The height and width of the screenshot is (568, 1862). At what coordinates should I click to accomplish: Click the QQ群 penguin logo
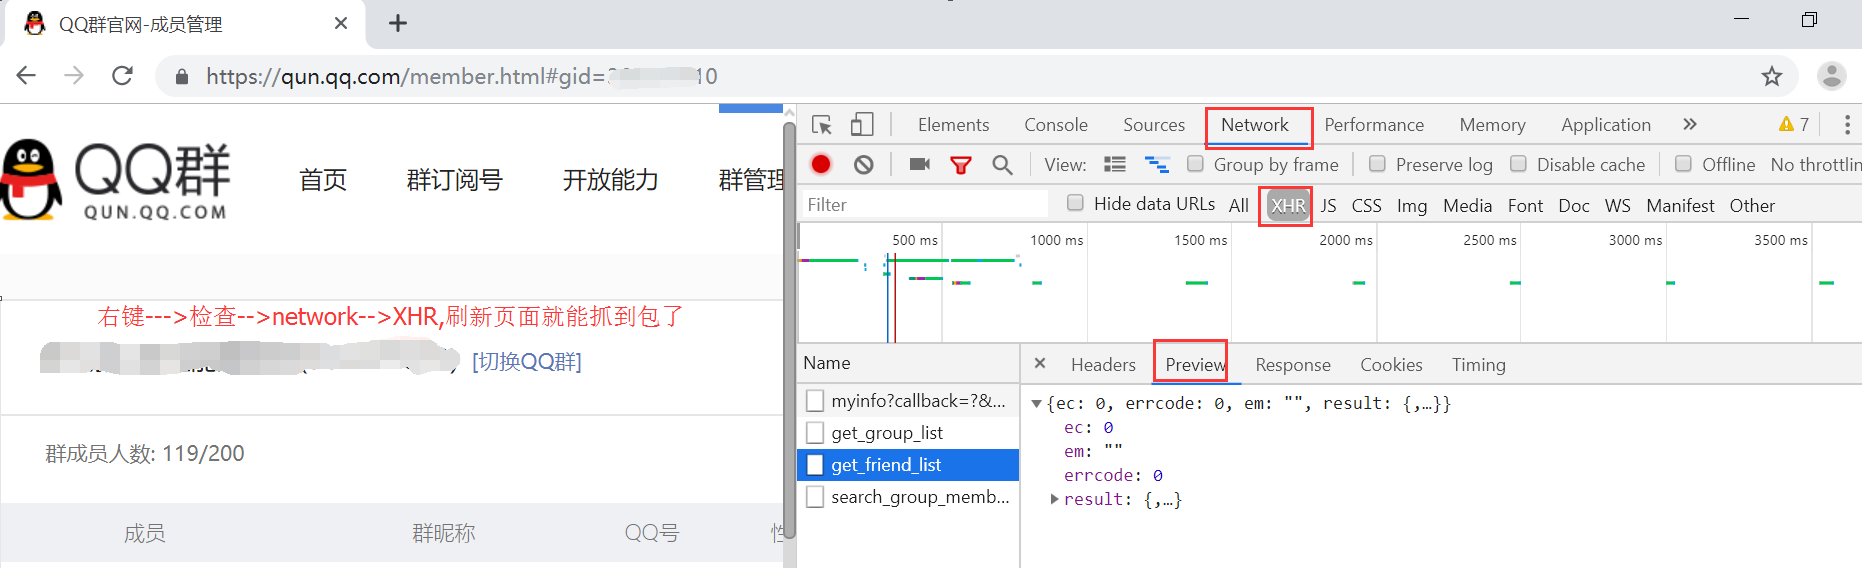point(115,180)
